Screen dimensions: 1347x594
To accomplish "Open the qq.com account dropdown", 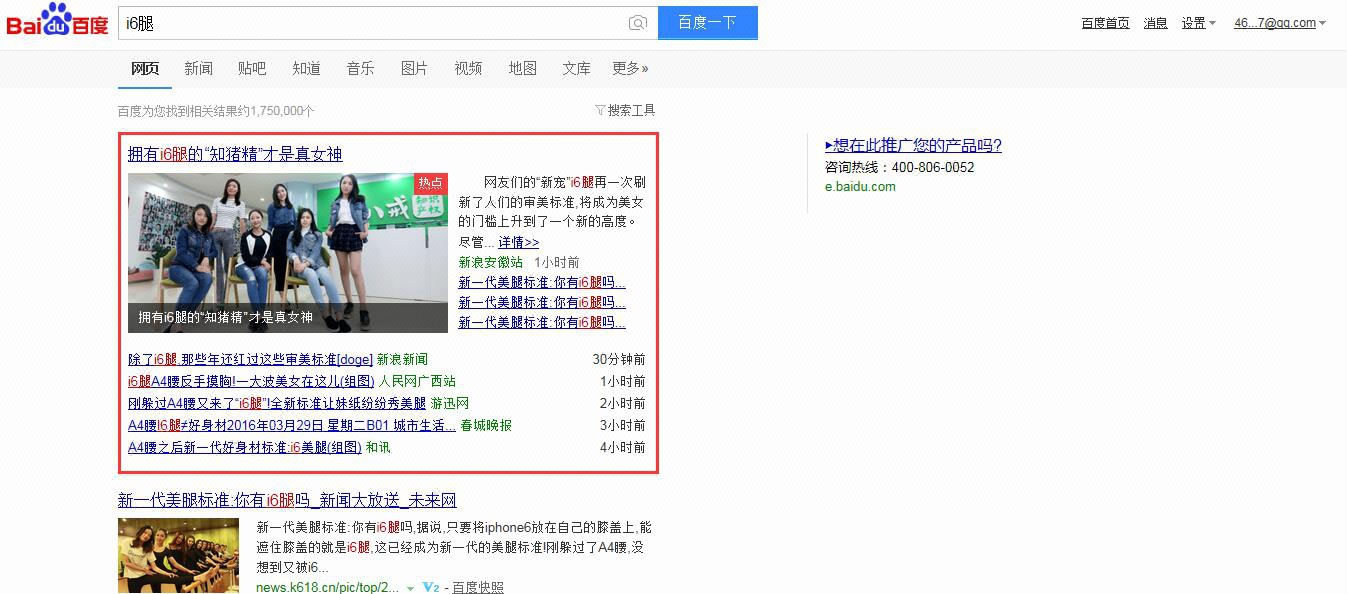I will point(1279,23).
